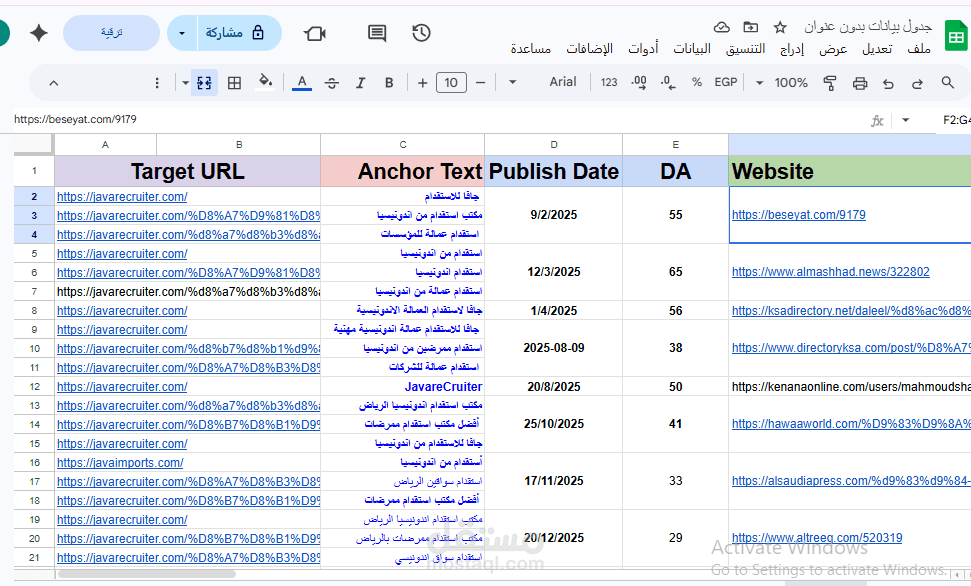Viewport: 971px width, 586px height.
Task: Select row 12 header
Action: [34, 387]
